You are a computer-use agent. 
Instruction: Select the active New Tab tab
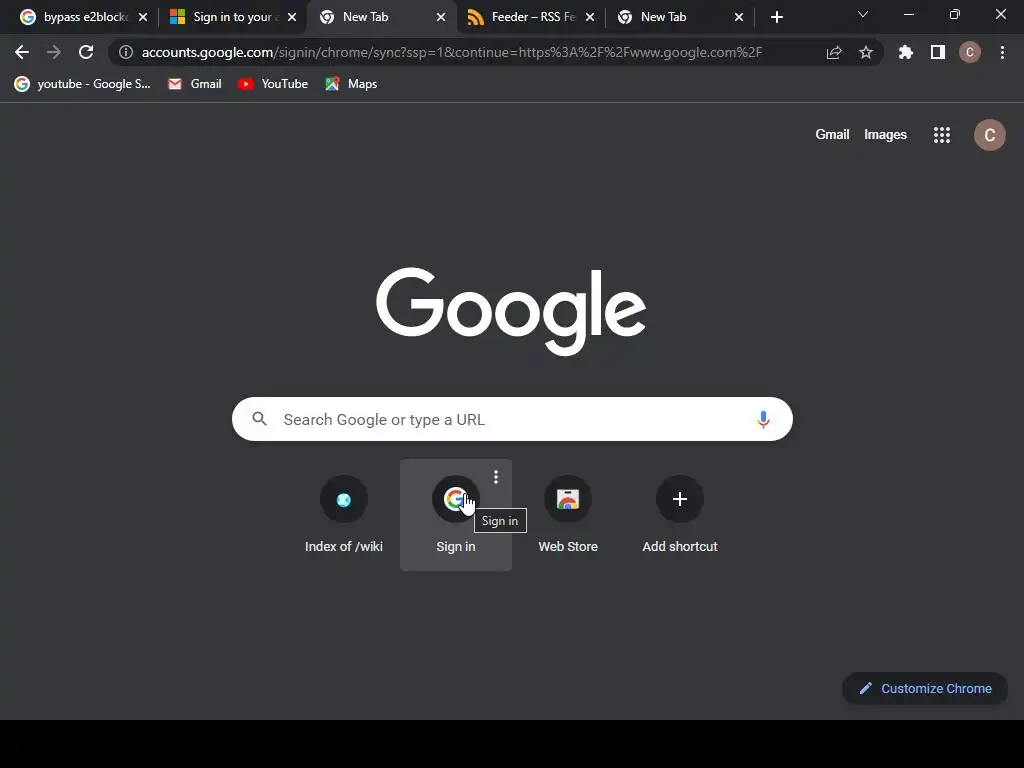pos(381,17)
